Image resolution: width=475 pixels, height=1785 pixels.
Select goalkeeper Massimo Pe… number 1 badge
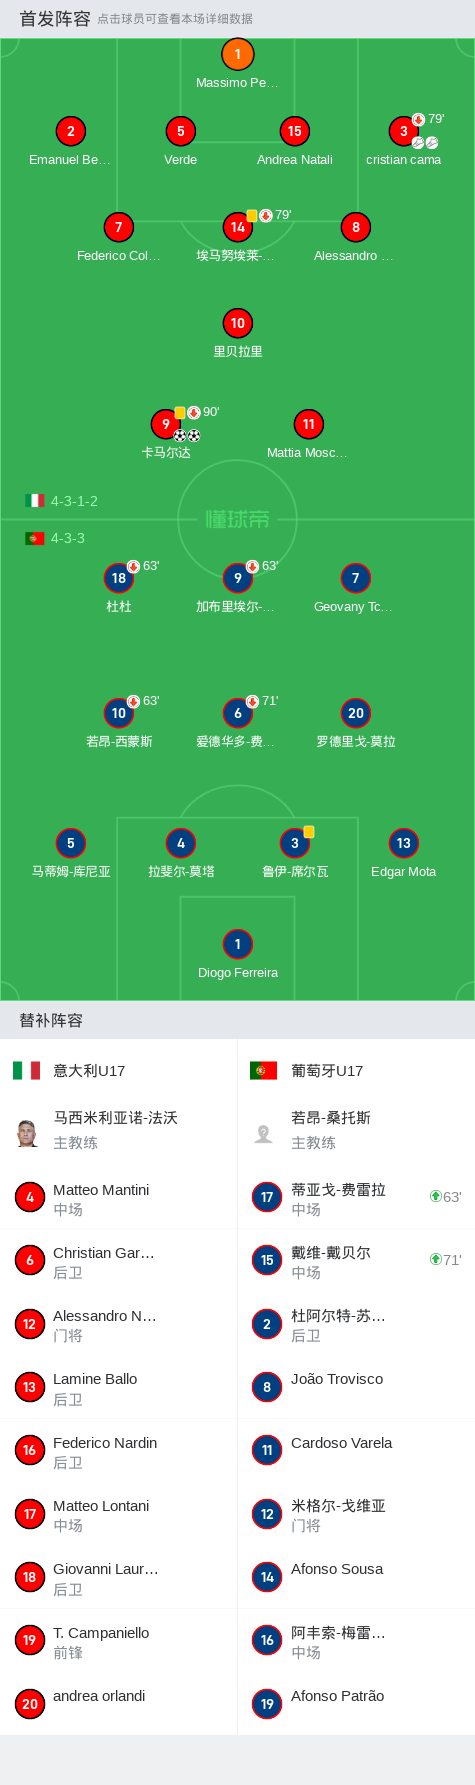237,54
